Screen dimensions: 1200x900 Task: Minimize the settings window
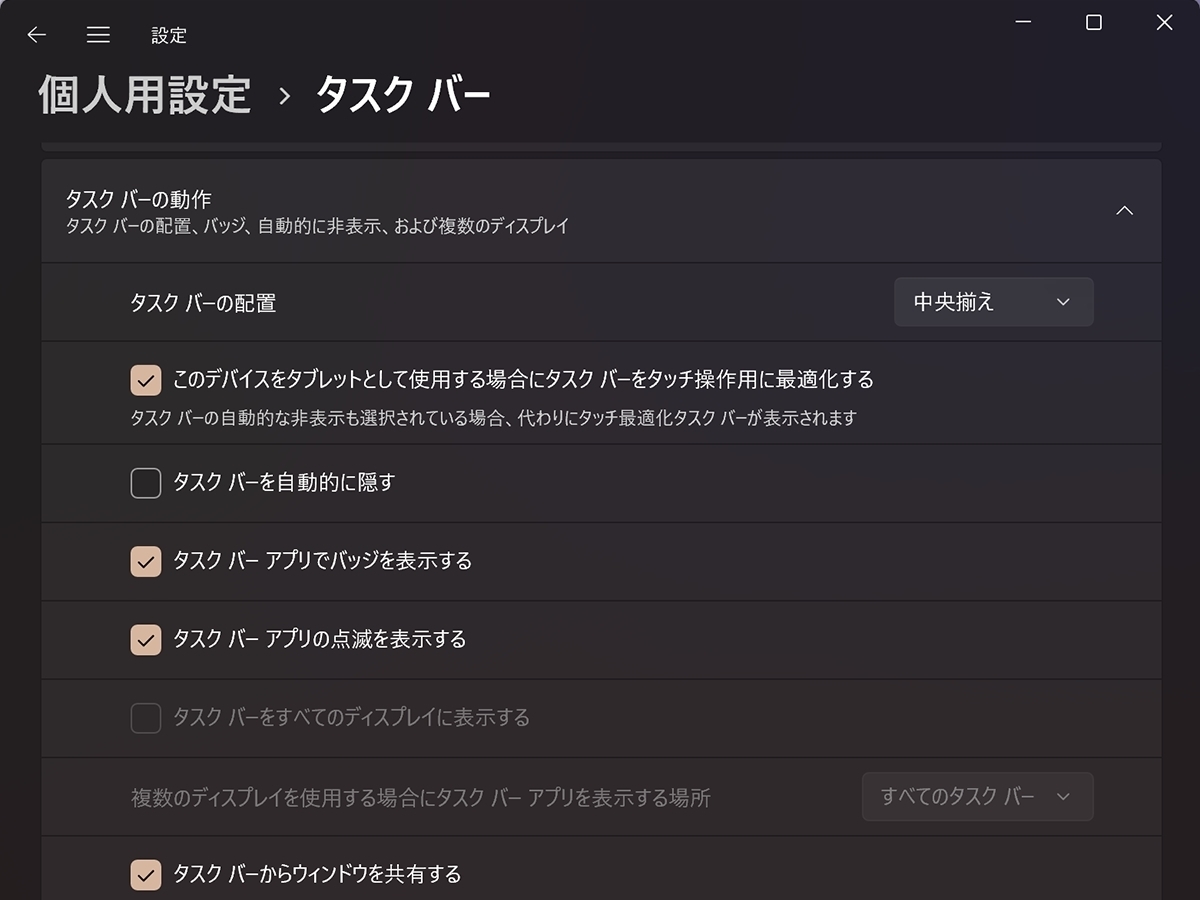coord(1024,22)
